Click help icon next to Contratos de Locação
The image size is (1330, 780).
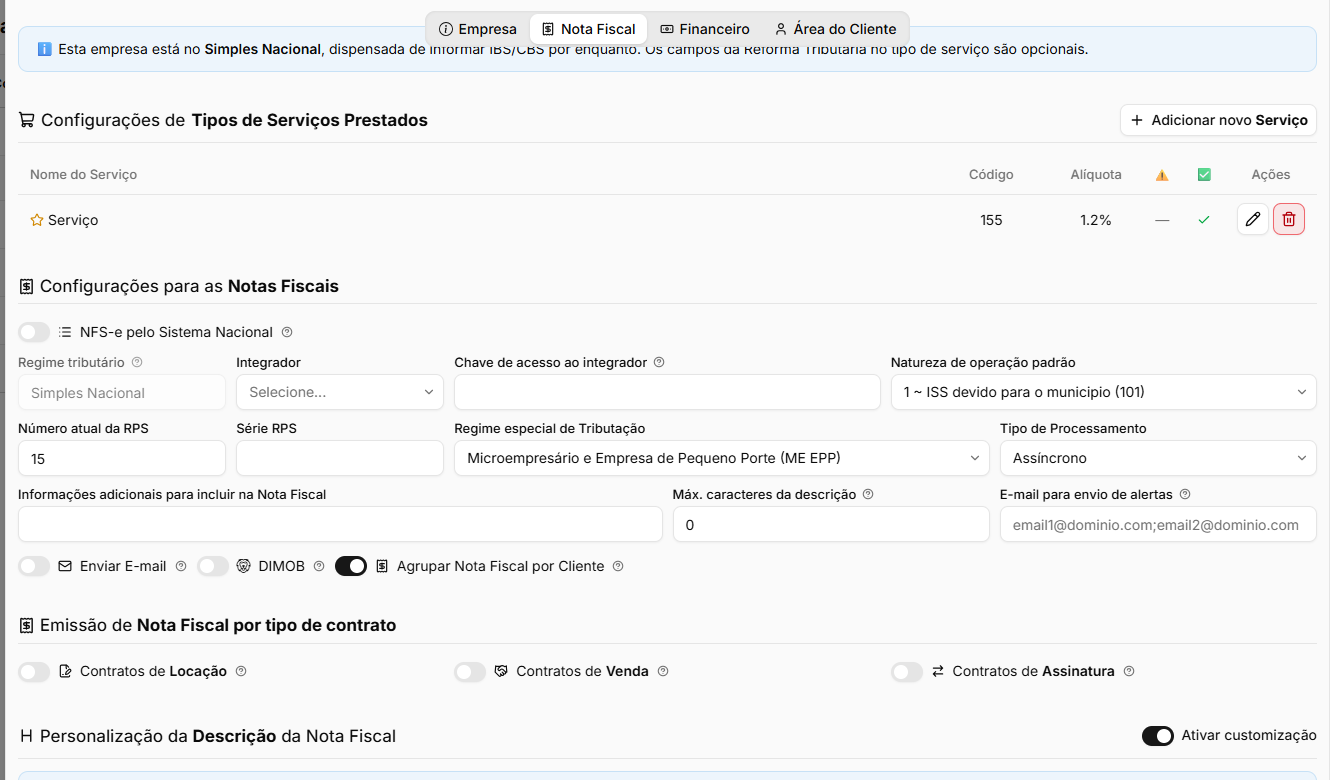tap(241, 671)
